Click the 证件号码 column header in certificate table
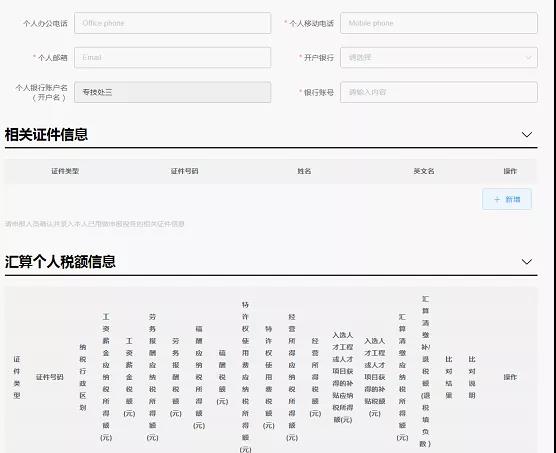The width and height of the screenshot is (556, 453). [184, 171]
